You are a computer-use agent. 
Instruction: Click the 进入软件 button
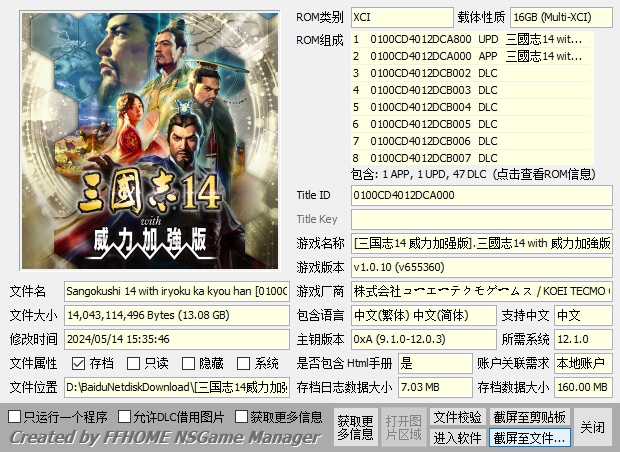coord(457,438)
